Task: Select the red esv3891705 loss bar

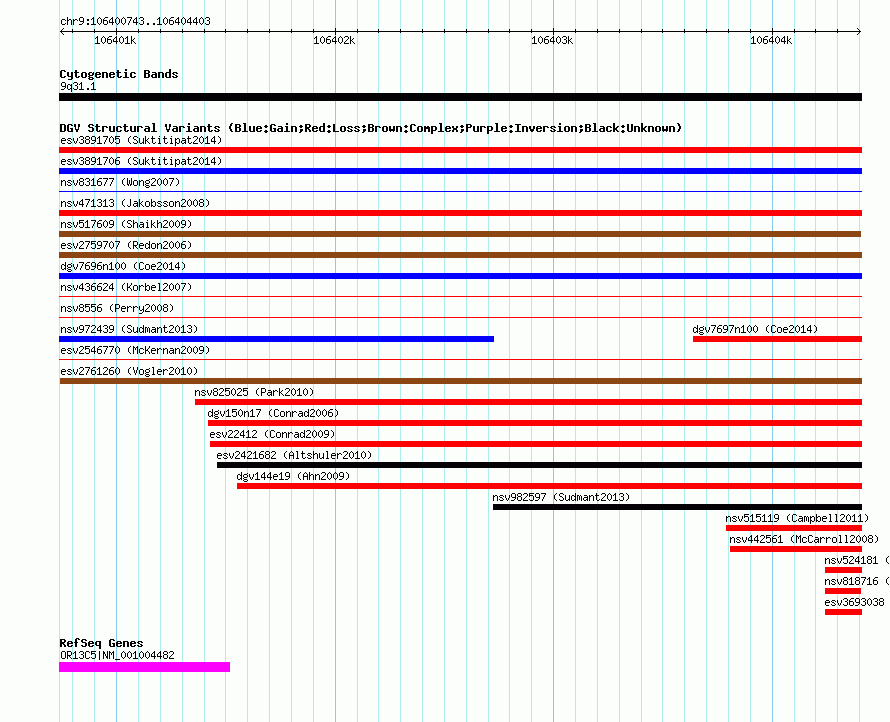Action: [460, 150]
